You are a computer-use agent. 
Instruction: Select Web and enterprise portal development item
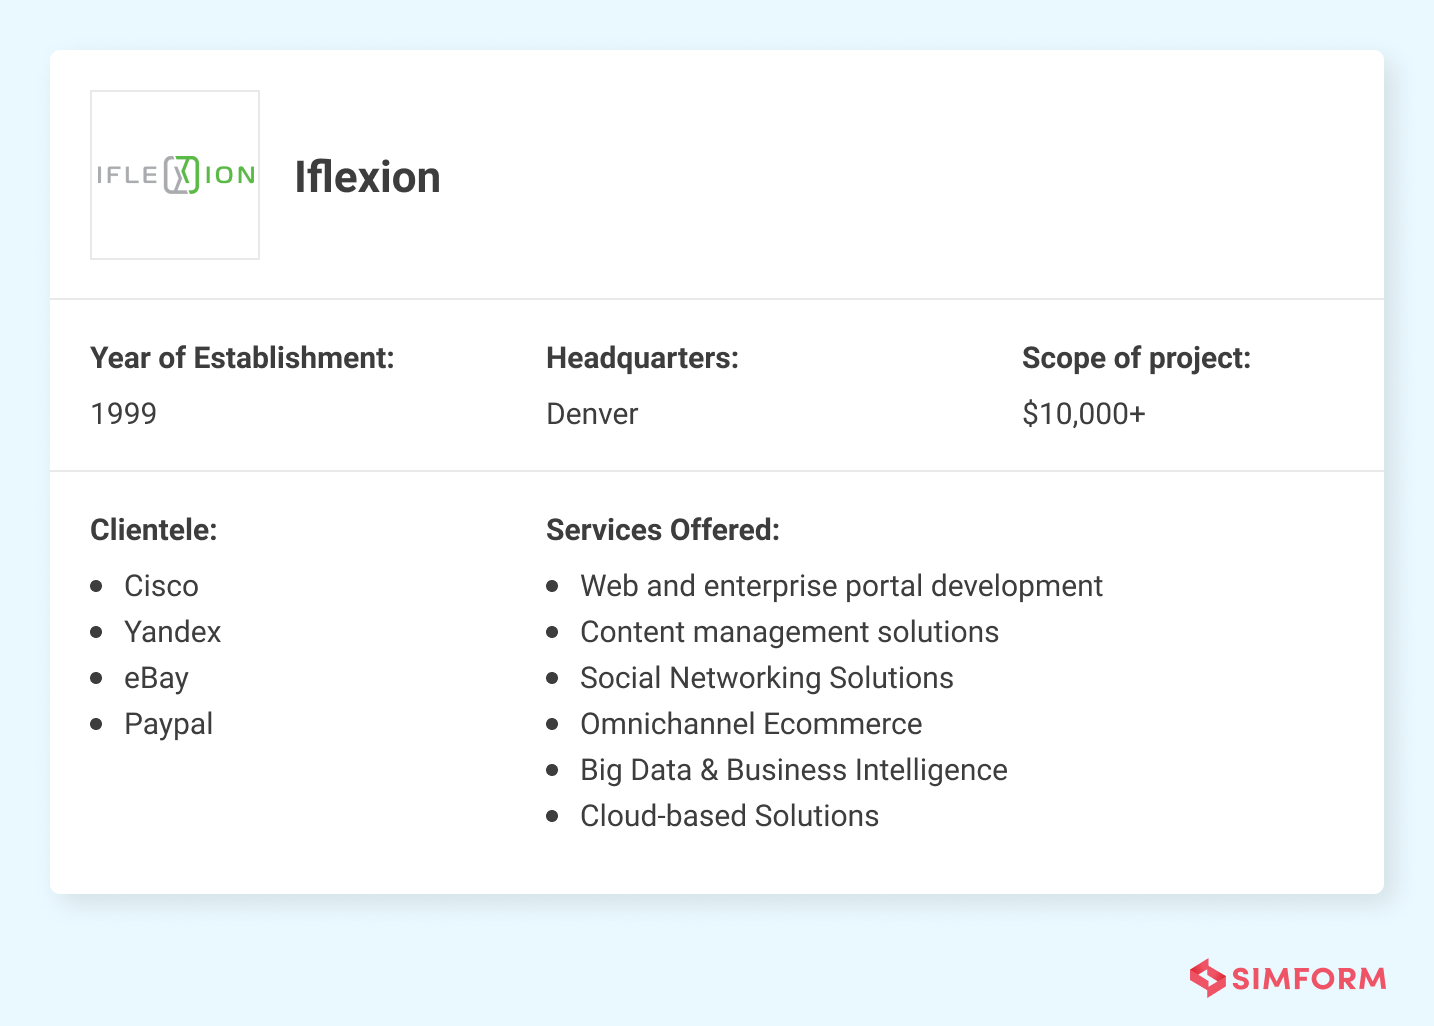point(841,586)
